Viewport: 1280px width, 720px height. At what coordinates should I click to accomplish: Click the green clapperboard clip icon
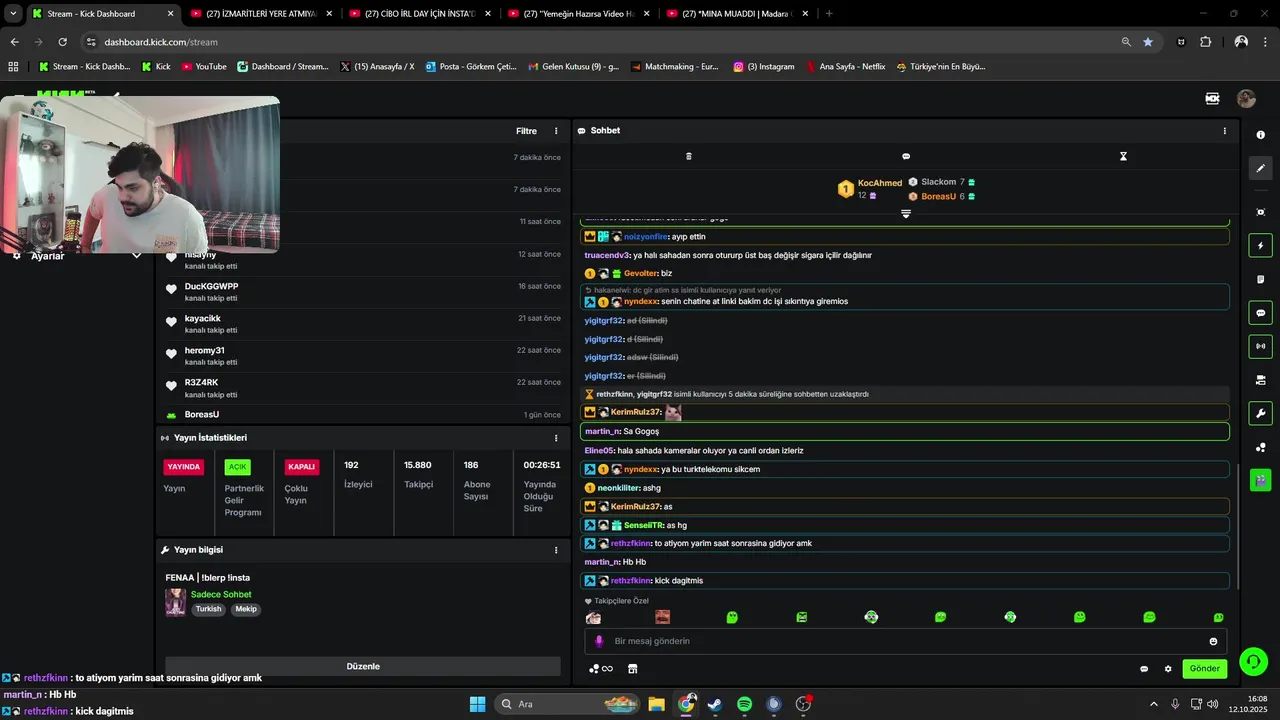pos(1260,480)
